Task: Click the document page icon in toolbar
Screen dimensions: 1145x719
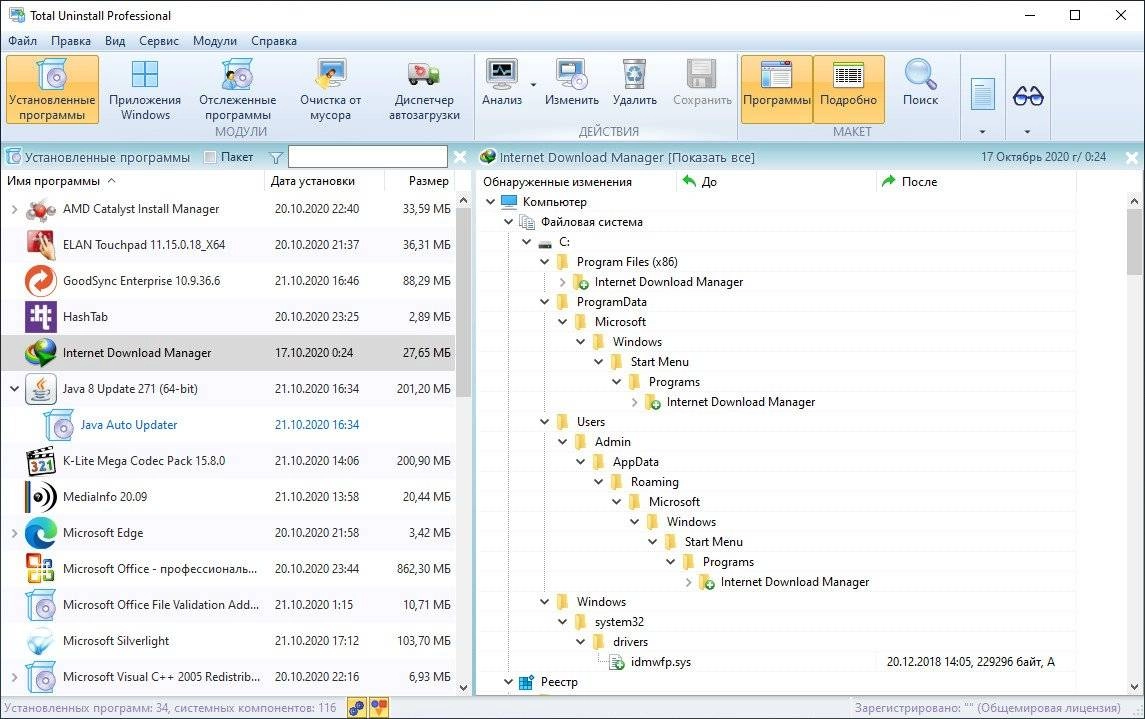Action: tap(982, 95)
